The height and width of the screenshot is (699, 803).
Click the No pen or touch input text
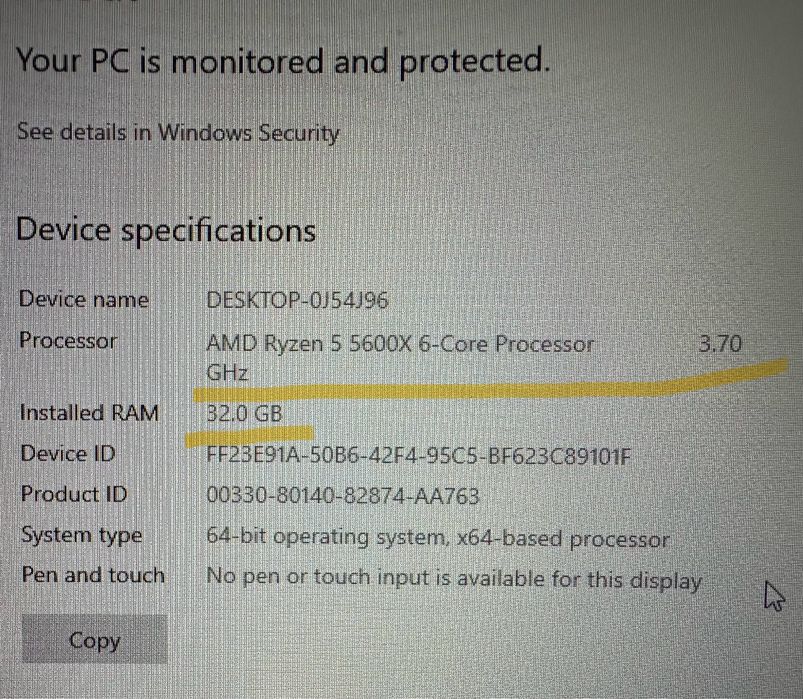[x=453, y=578]
